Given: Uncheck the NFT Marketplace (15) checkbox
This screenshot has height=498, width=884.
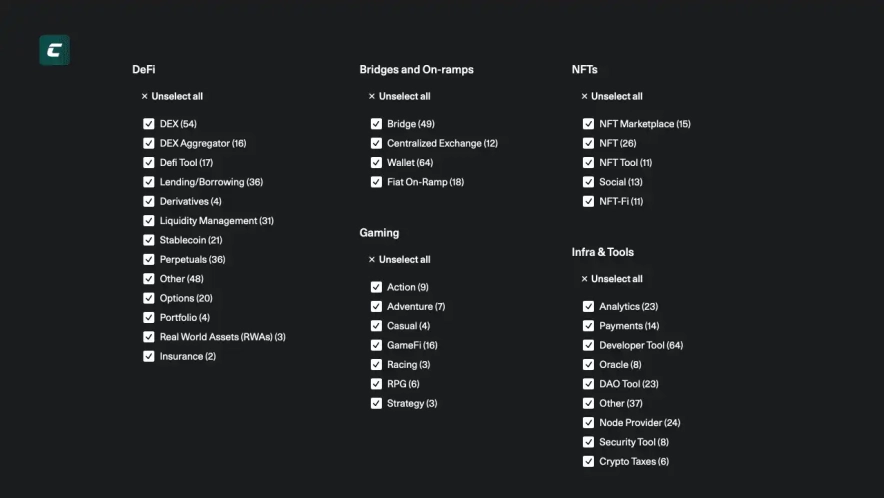Looking at the screenshot, I should 589,124.
